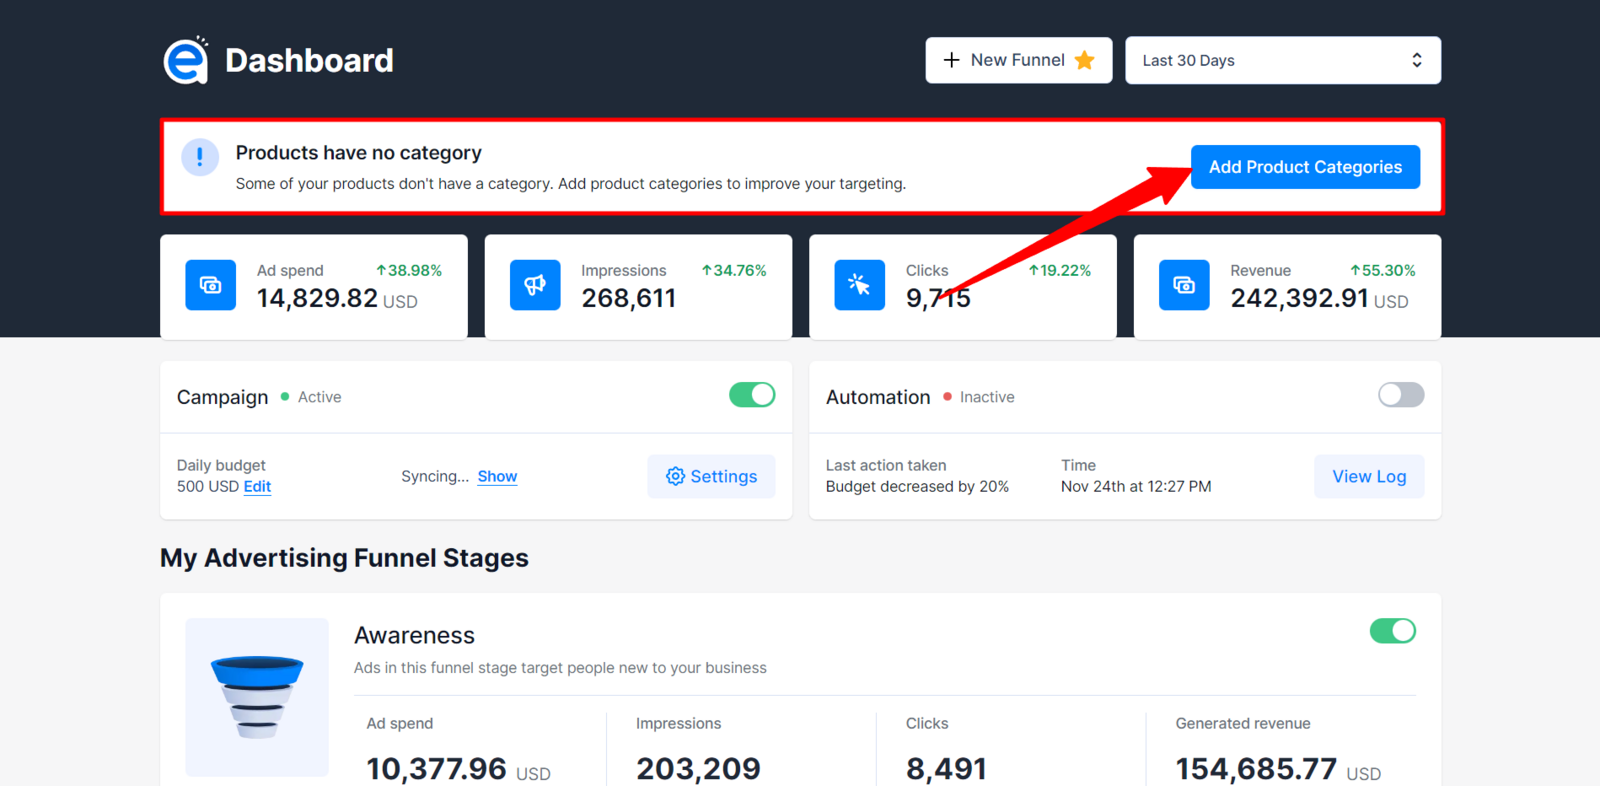Viewport: 1600px width, 786px height.
Task: Click the Dashboard logo icon
Action: coord(186,60)
